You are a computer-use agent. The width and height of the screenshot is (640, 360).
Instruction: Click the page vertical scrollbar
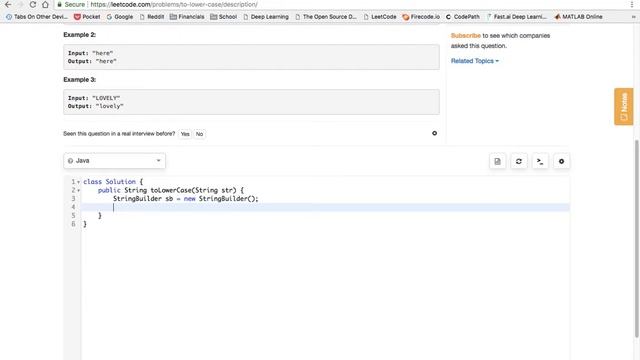(636, 238)
